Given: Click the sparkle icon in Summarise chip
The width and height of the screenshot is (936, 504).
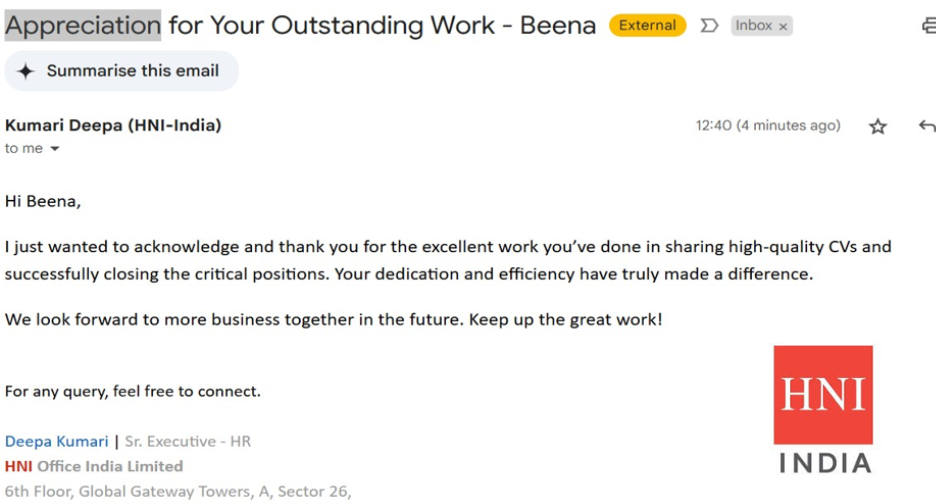Looking at the screenshot, I should pyautogui.click(x=26, y=71).
